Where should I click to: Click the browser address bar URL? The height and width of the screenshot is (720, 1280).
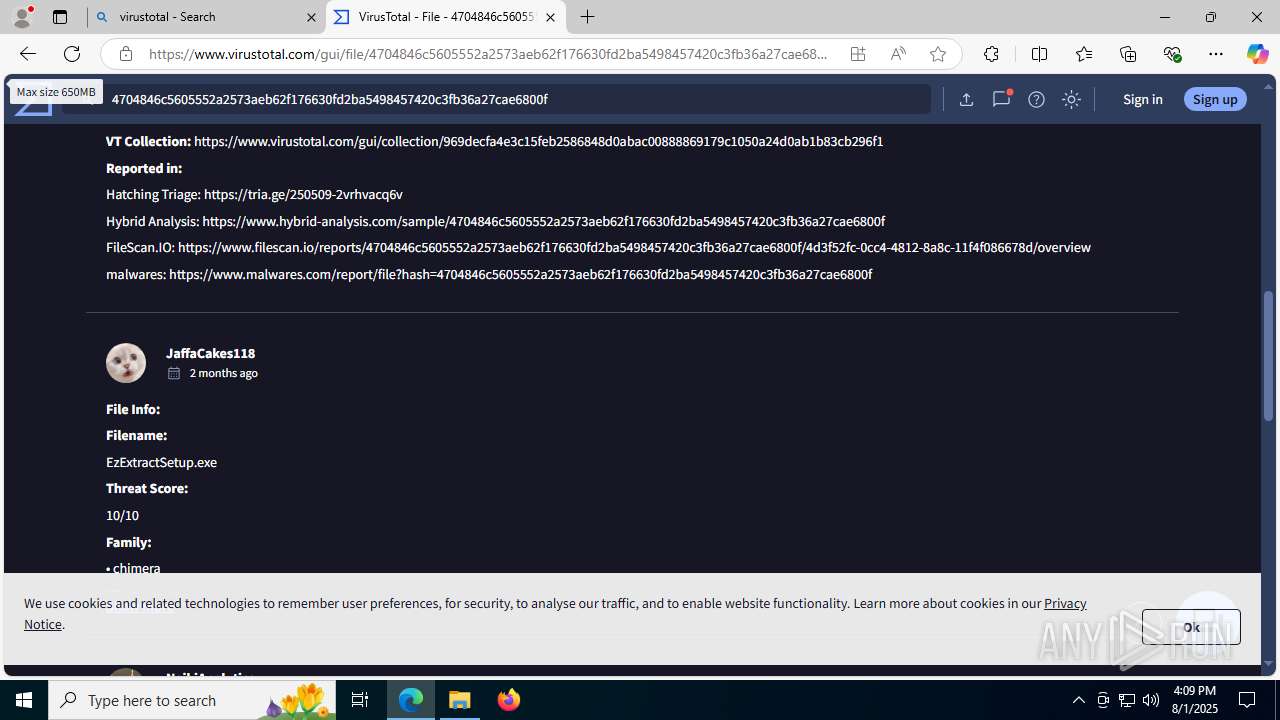488,54
